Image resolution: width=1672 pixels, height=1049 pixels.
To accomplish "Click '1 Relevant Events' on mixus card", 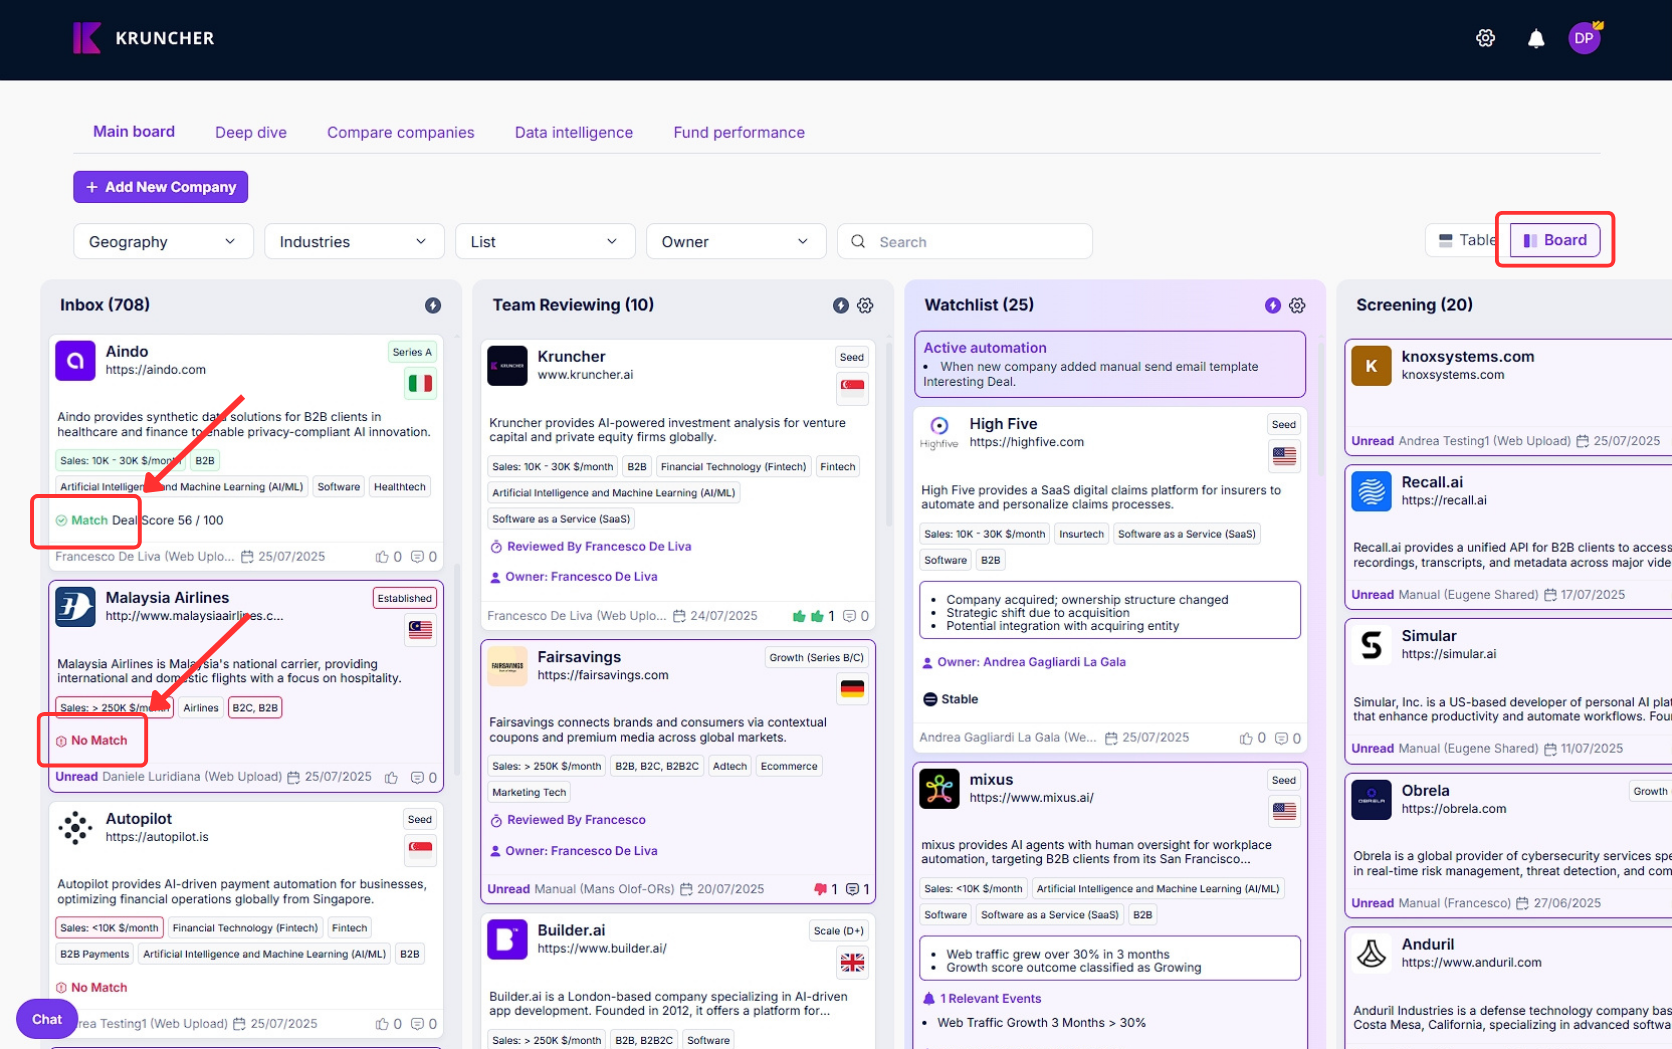I will pos(990,999).
